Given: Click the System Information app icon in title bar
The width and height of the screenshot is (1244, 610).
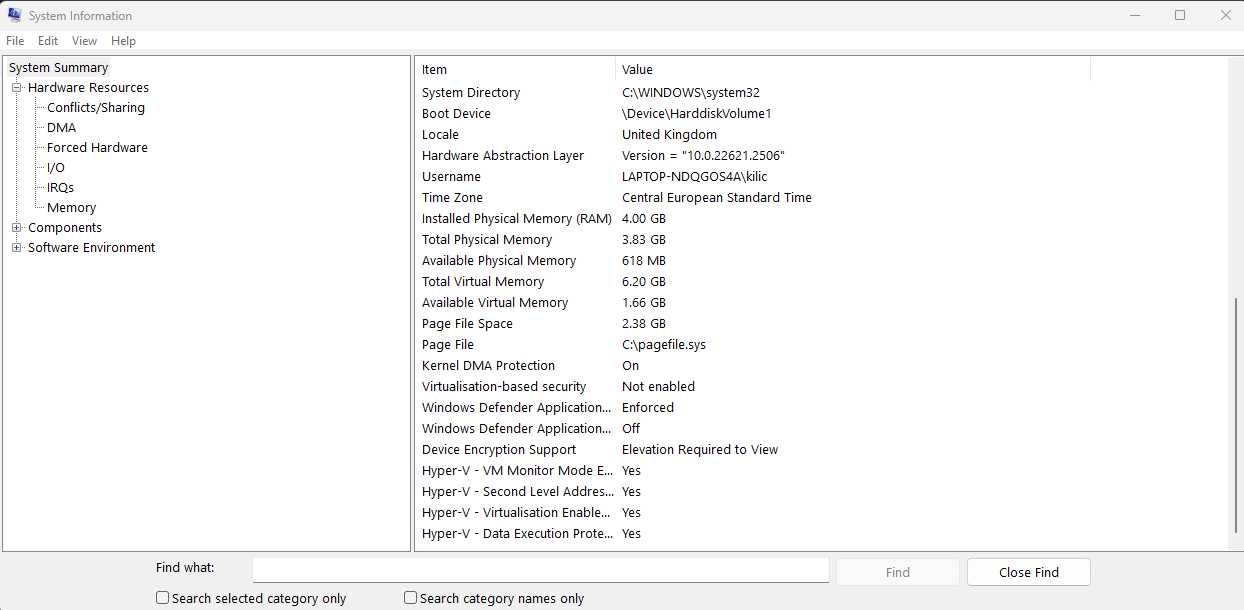Looking at the screenshot, I should 15,15.
